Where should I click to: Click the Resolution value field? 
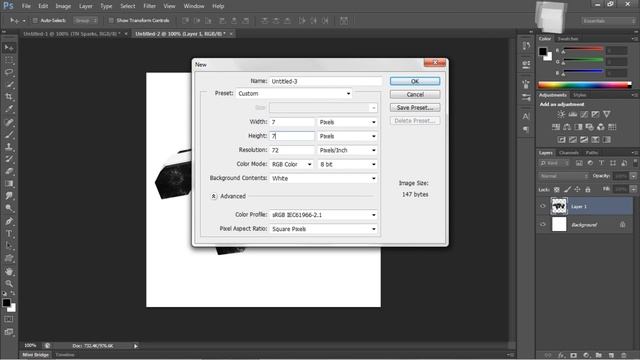291,150
